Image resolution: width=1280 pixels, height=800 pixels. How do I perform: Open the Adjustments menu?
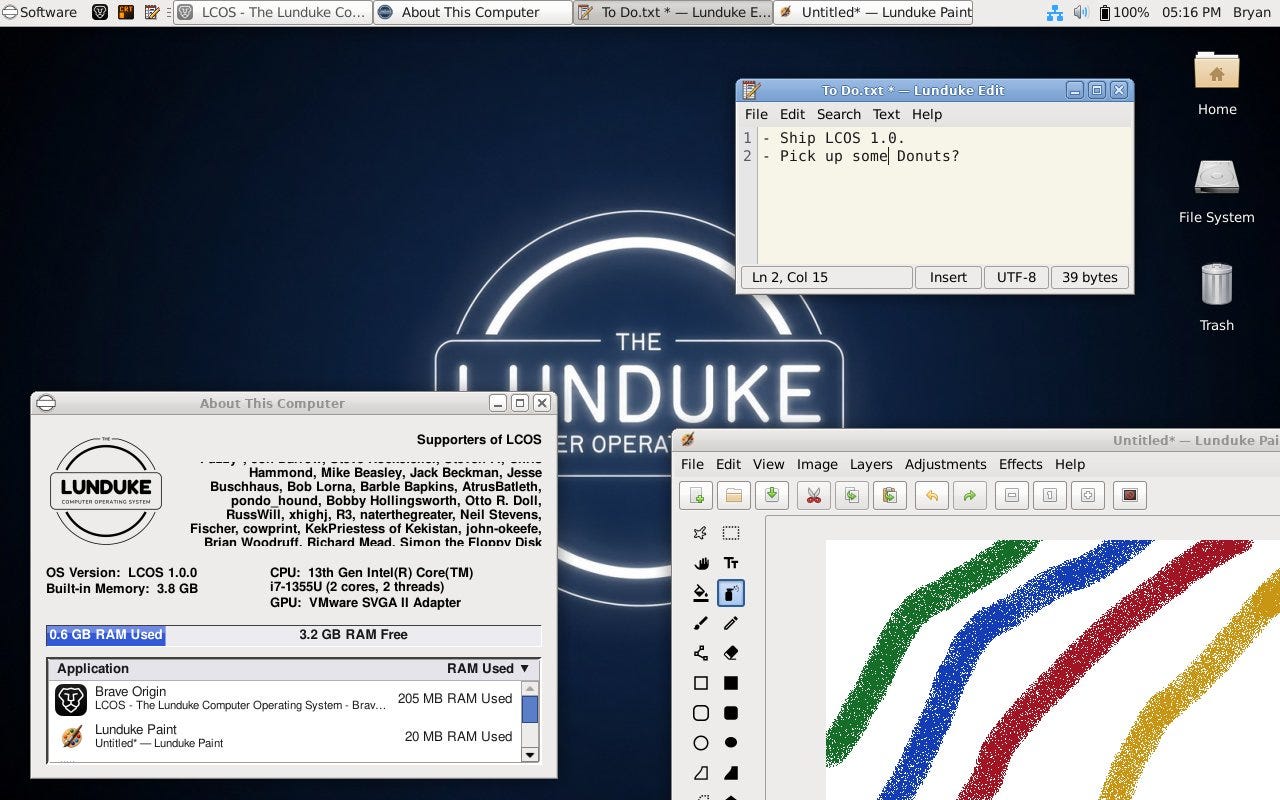946,464
